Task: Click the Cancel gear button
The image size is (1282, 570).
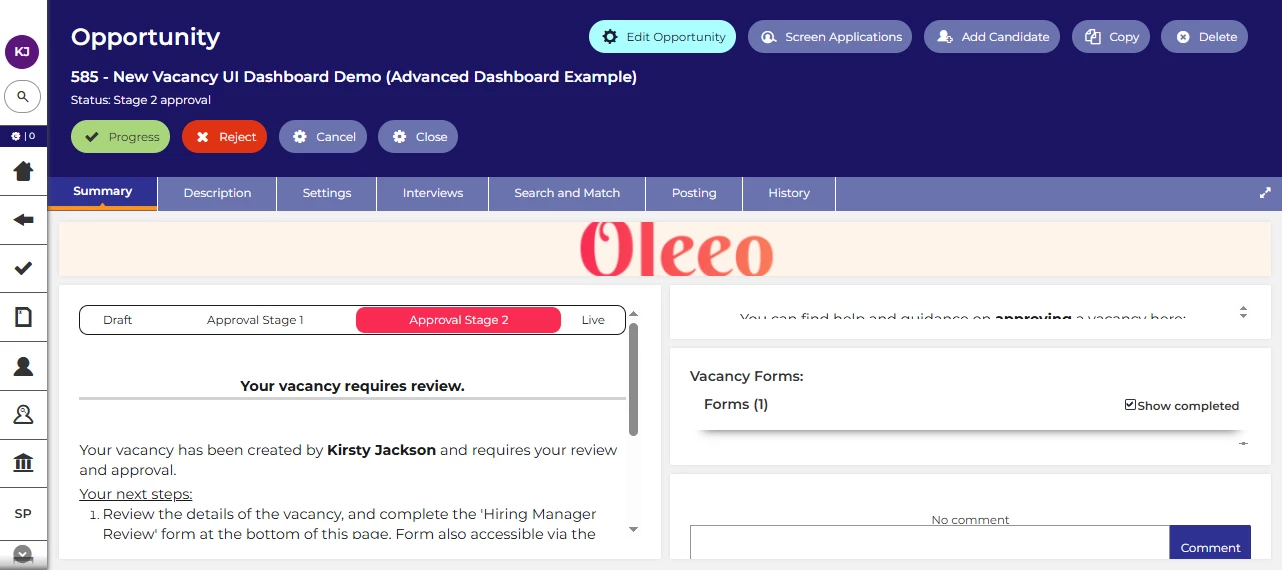Action: pyautogui.click(x=323, y=137)
